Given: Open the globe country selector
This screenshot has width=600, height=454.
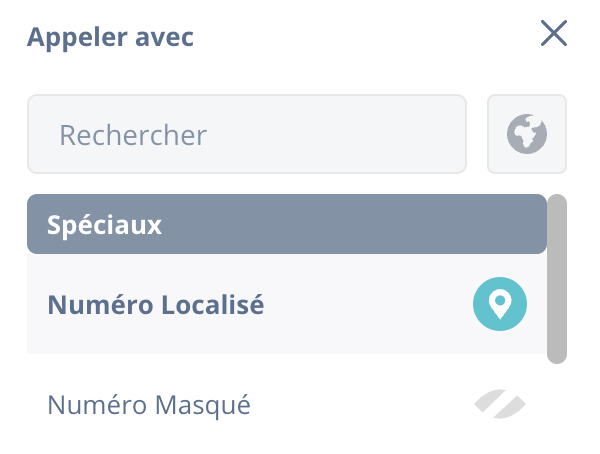Looking at the screenshot, I should pos(527,134).
